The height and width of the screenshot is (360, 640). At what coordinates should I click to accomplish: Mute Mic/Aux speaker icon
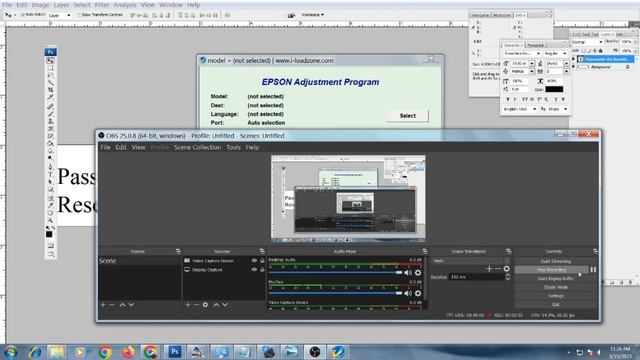(408, 293)
